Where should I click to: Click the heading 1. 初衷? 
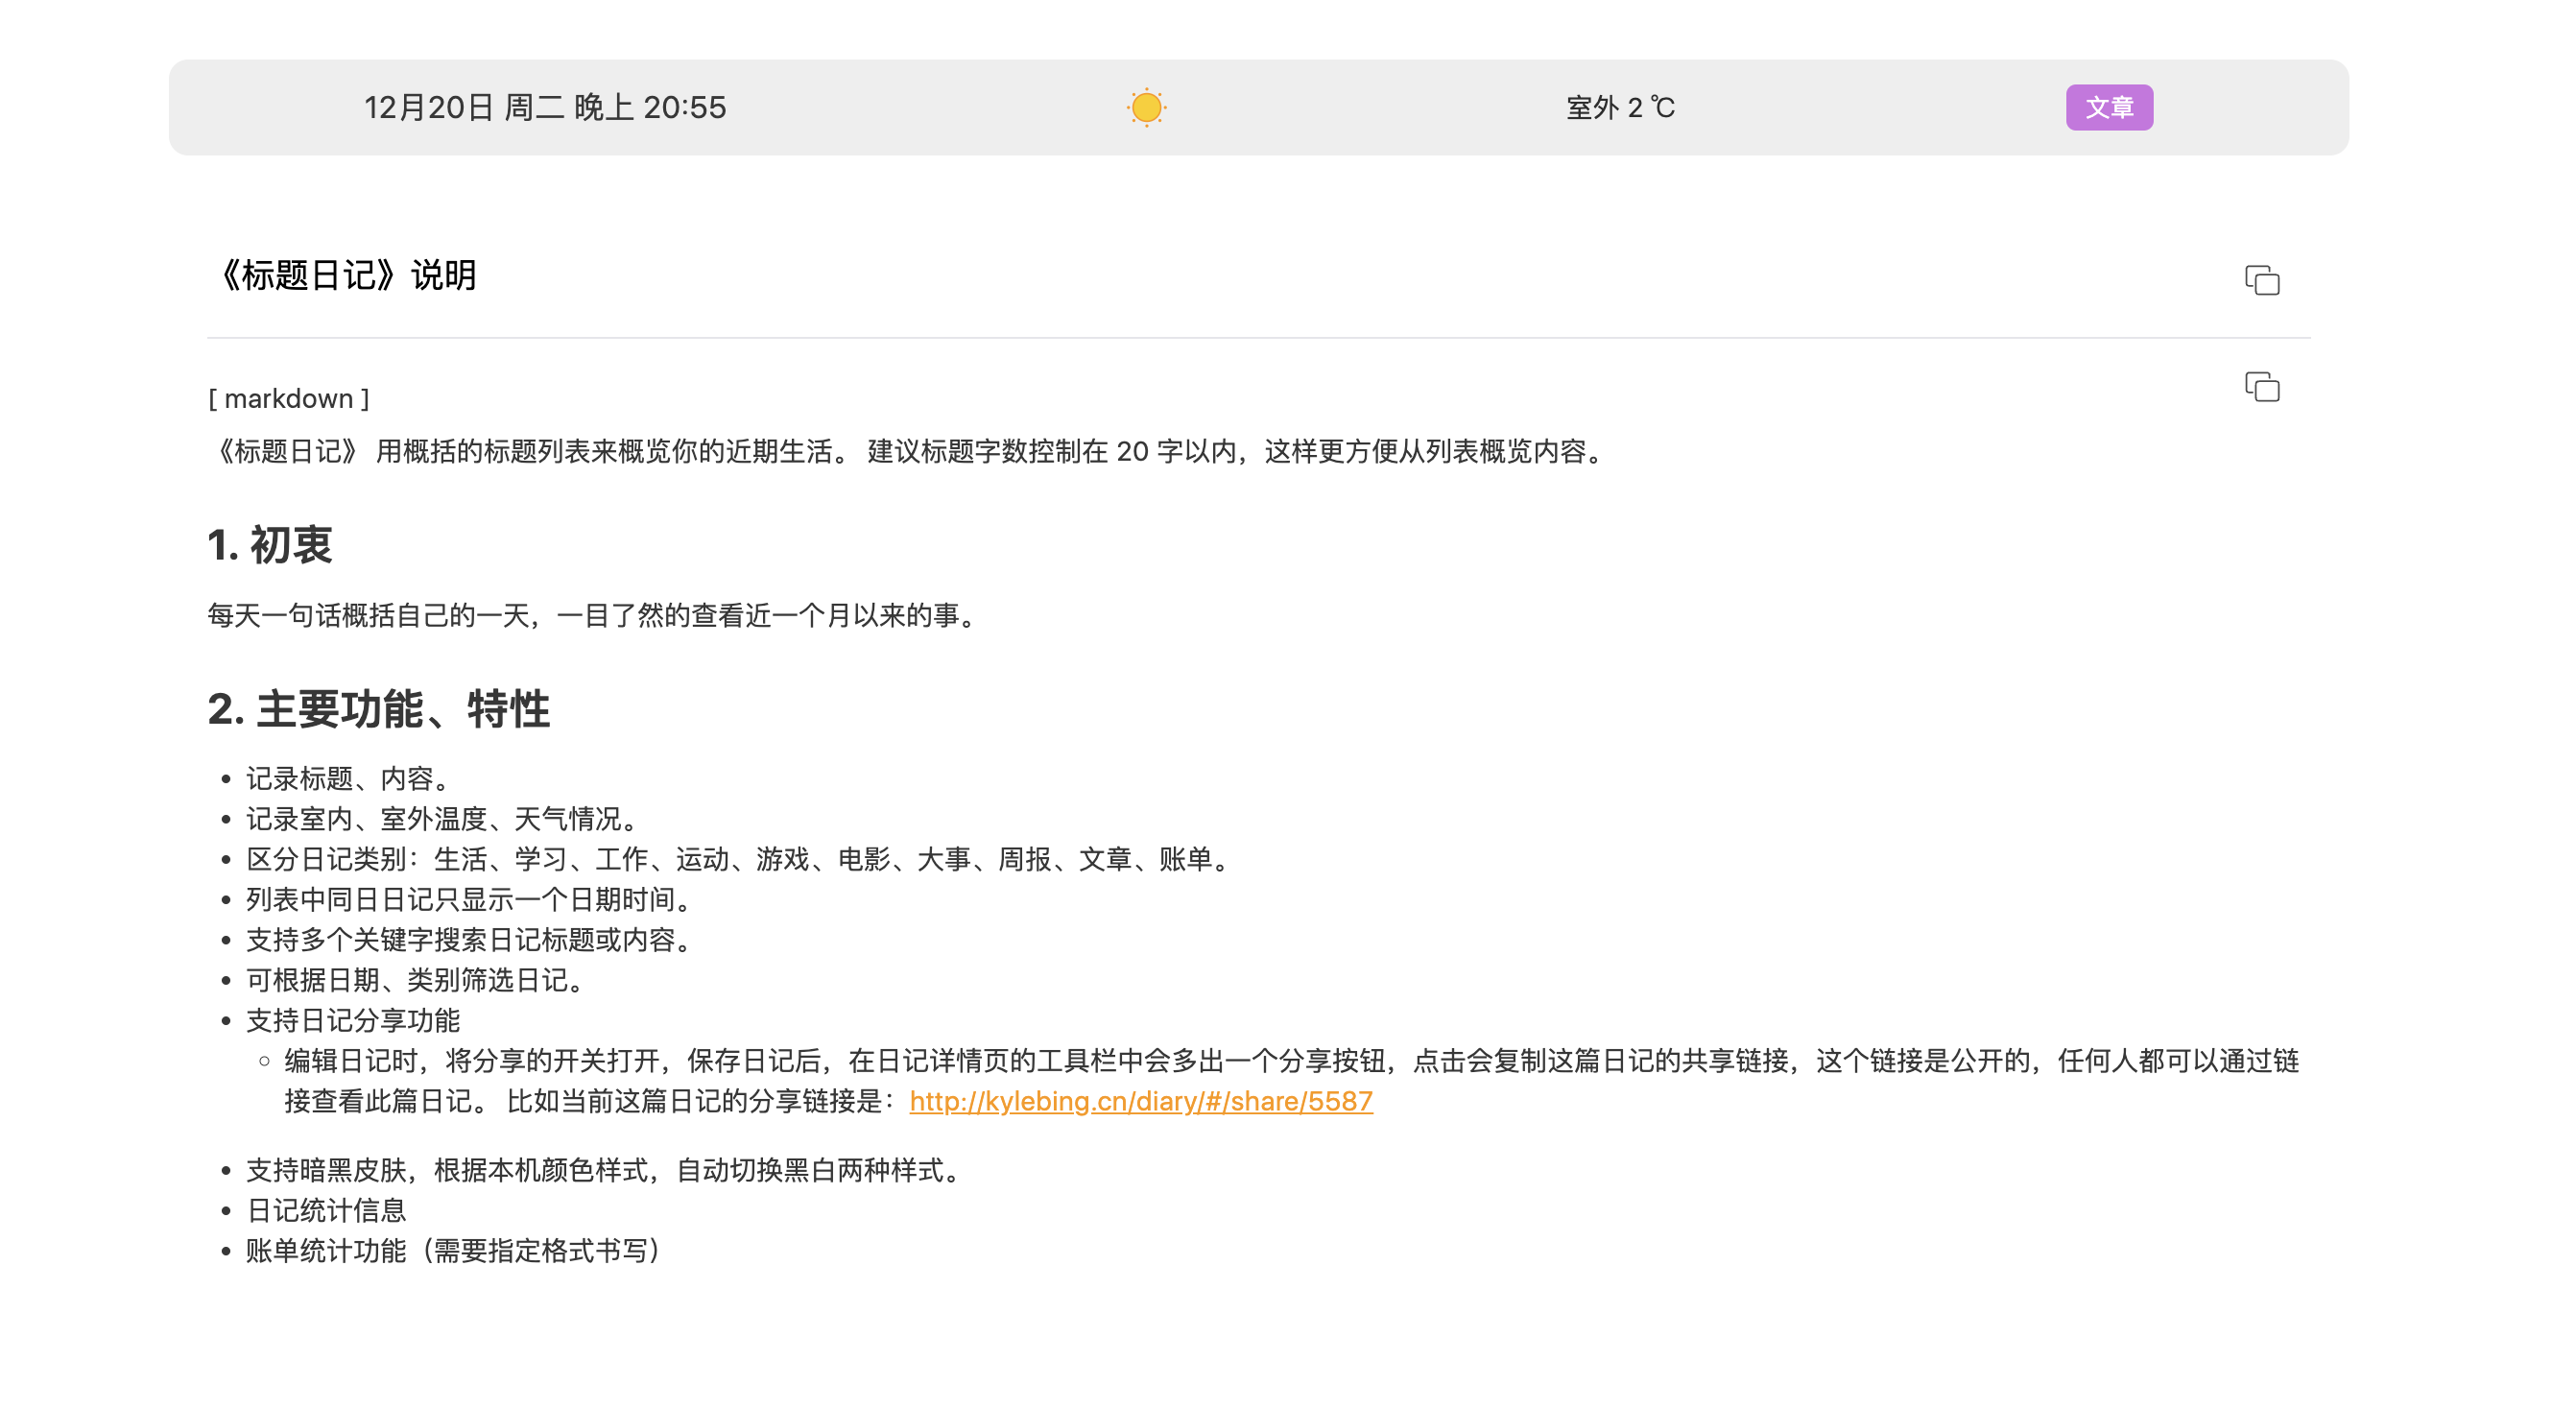pos(270,545)
